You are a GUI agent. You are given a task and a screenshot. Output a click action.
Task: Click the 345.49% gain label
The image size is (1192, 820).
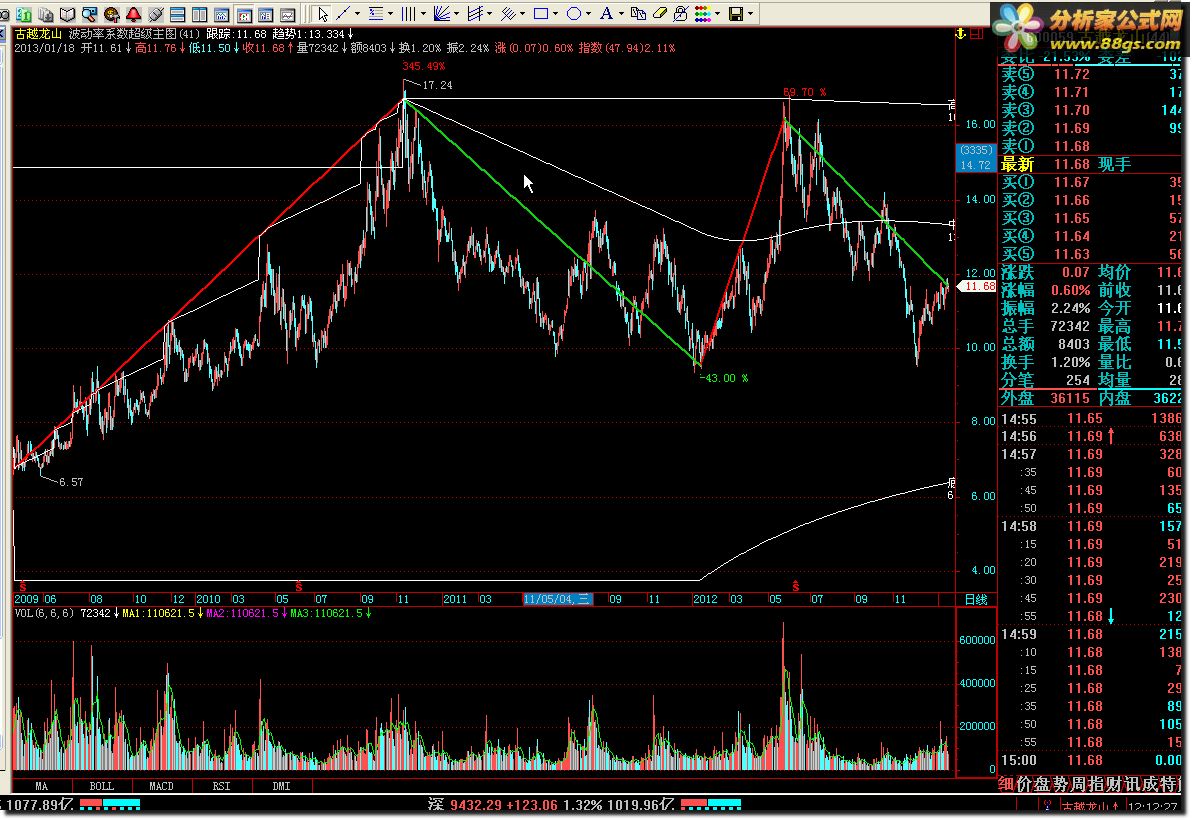(424, 67)
